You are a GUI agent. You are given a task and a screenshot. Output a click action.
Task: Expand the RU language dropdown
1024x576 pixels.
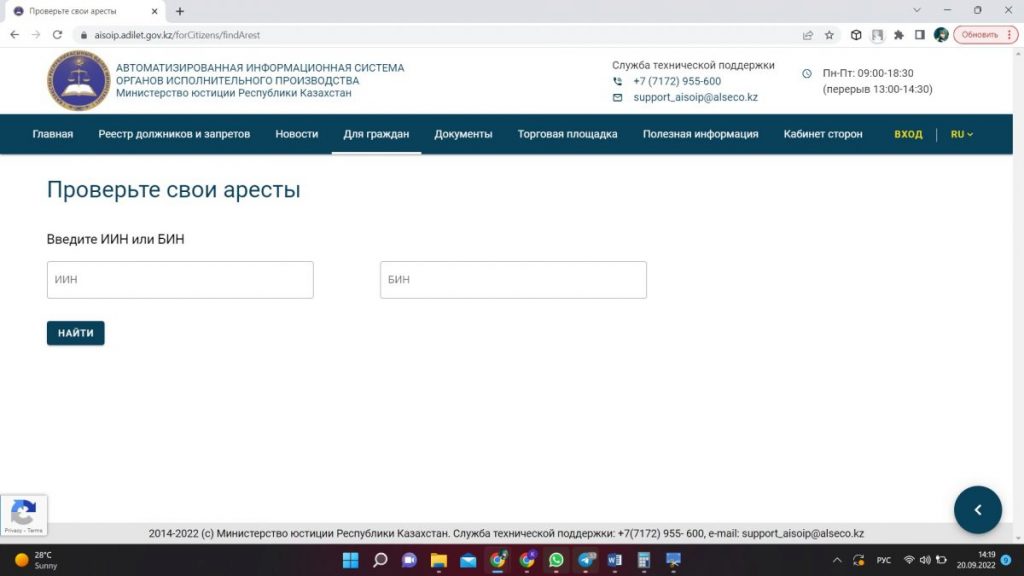pos(961,134)
